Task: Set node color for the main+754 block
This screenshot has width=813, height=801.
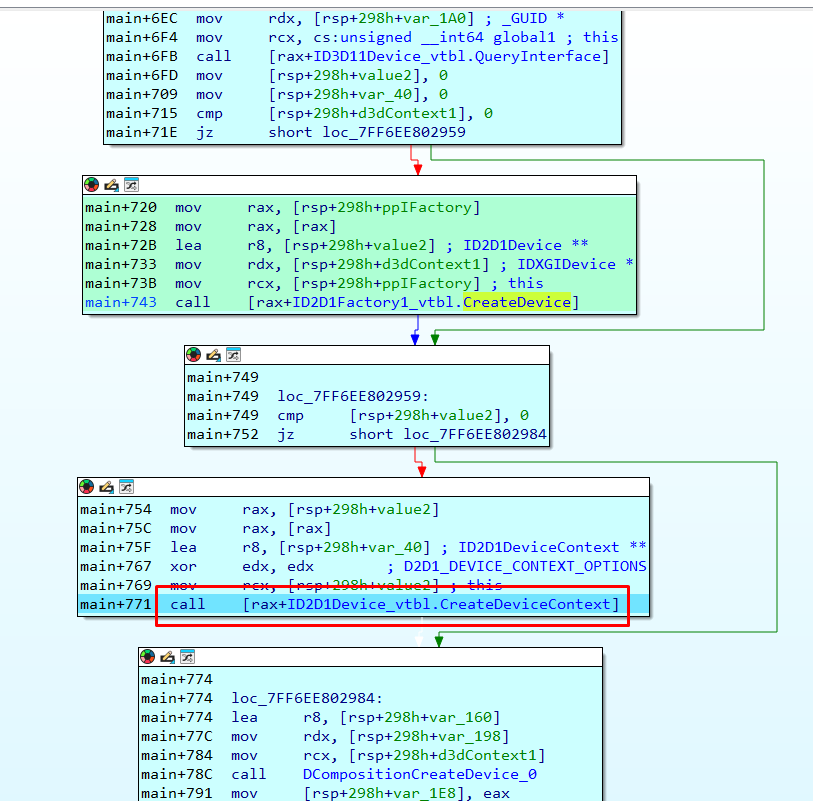Action: pos(87,487)
